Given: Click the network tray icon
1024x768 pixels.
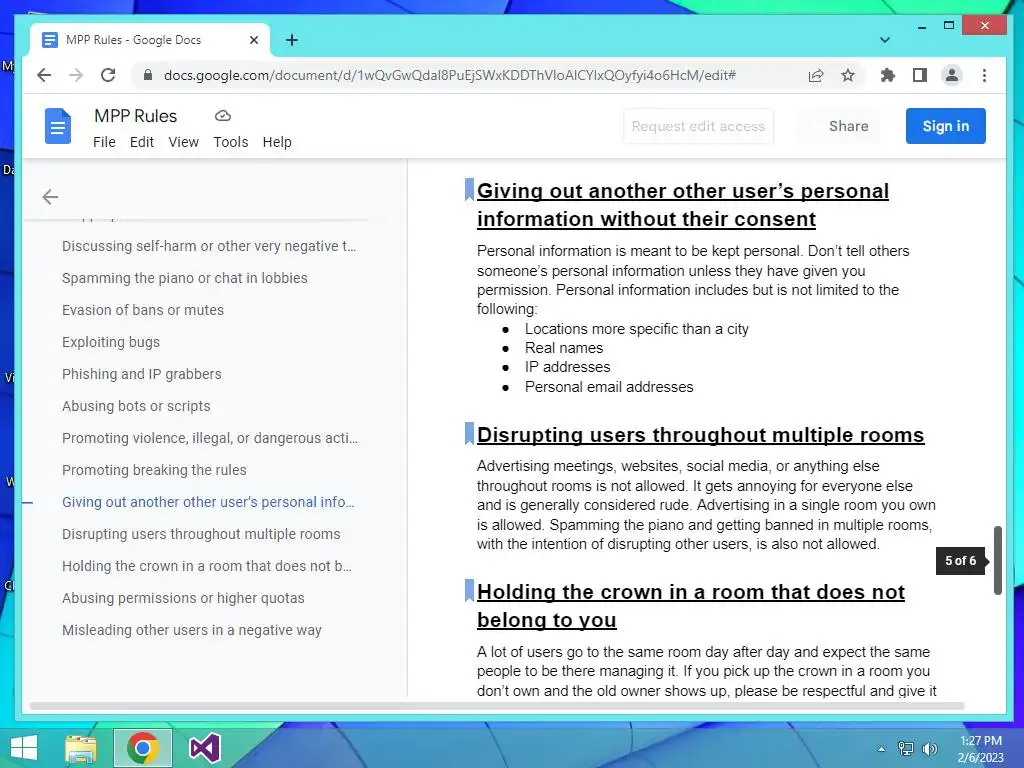Looking at the screenshot, I should tap(906, 749).
